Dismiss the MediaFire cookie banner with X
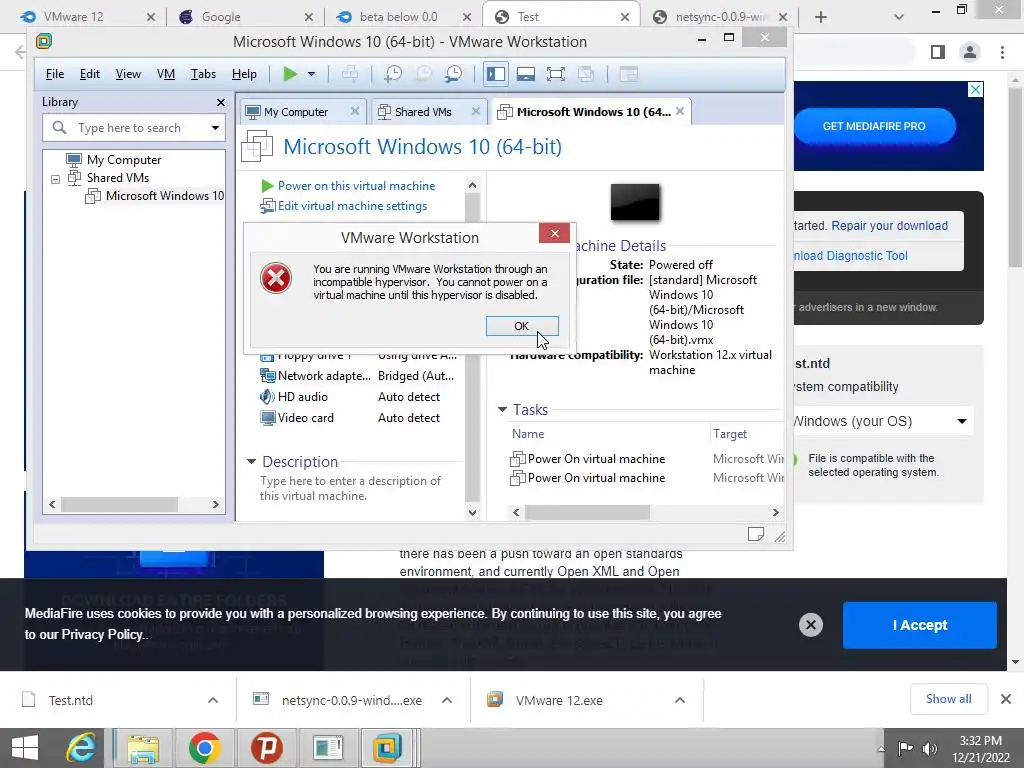 (810, 625)
